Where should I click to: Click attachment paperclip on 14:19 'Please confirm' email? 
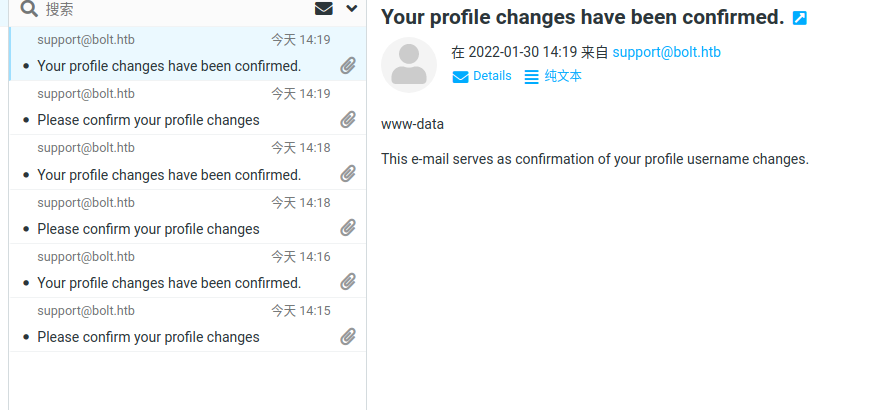(x=348, y=120)
